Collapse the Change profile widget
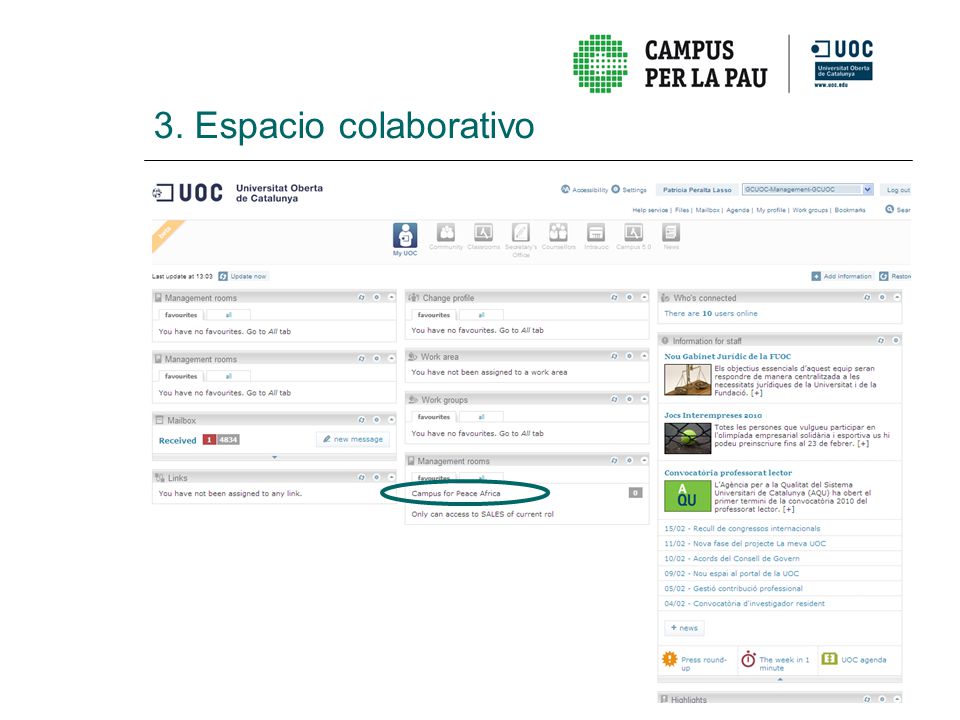The width and height of the screenshot is (960, 720). pos(644,297)
